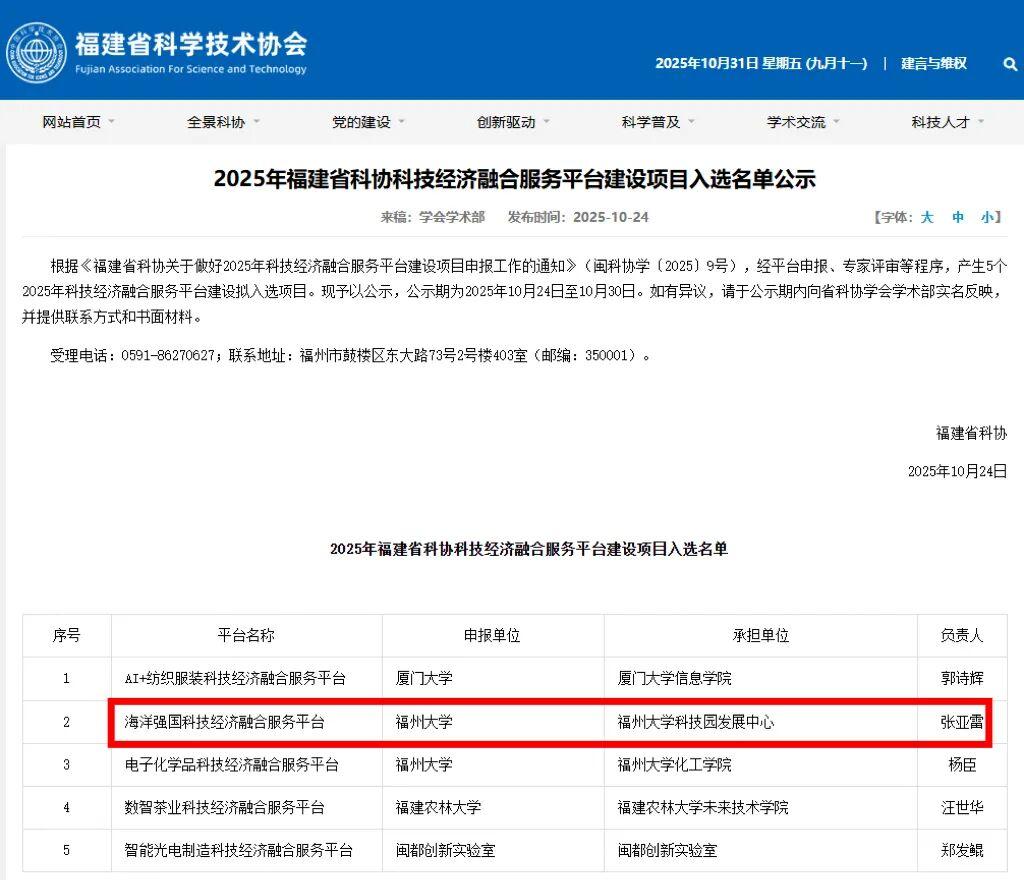Expand dropdown arrow beside 科学普及
This screenshot has height=880, width=1024.
[691, 121]
